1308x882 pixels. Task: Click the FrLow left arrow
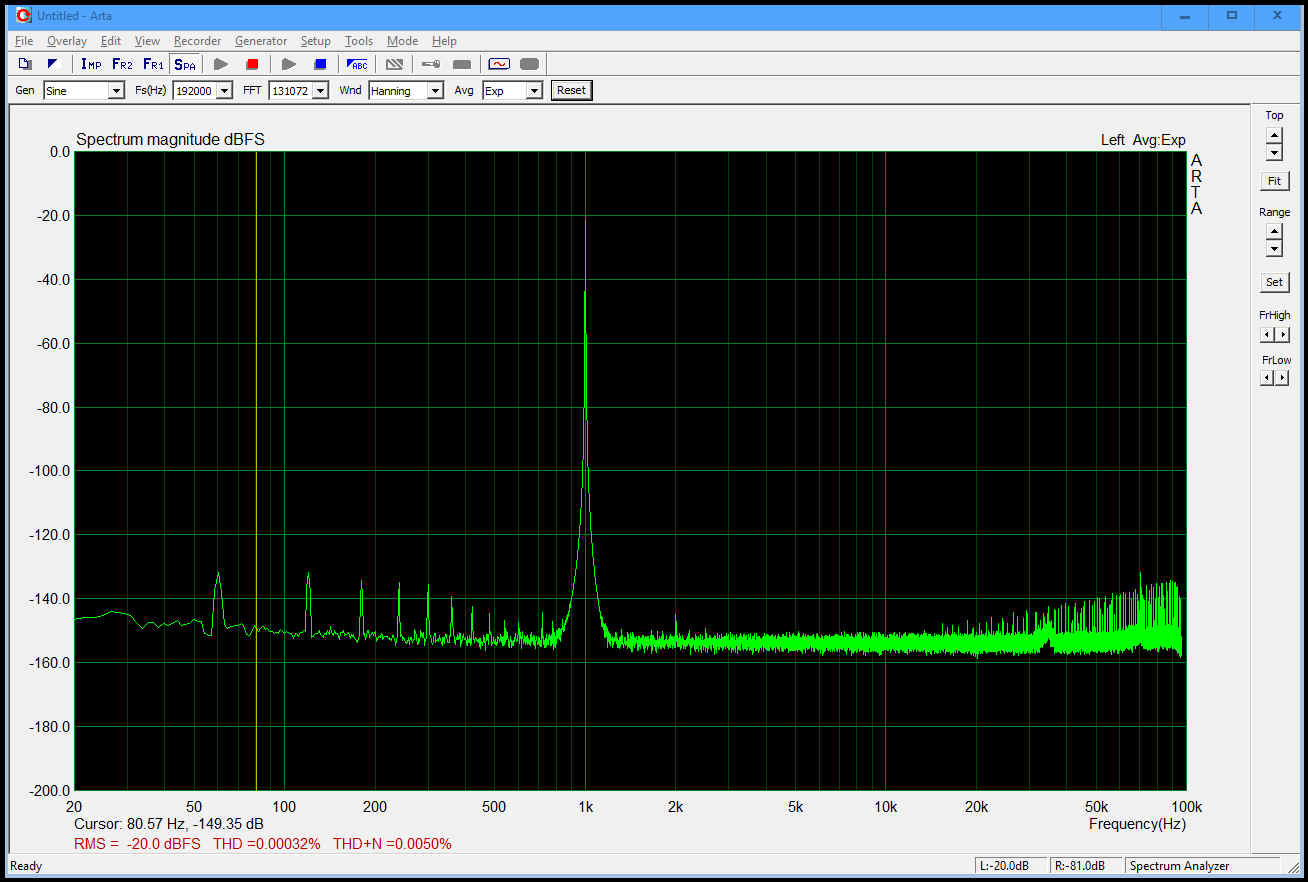pos(1267,378)
